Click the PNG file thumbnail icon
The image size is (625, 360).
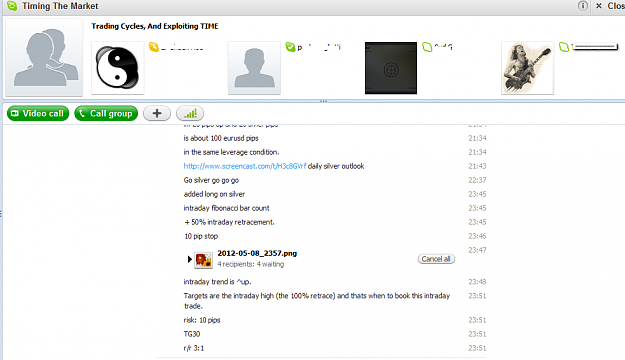pos(203,260)
